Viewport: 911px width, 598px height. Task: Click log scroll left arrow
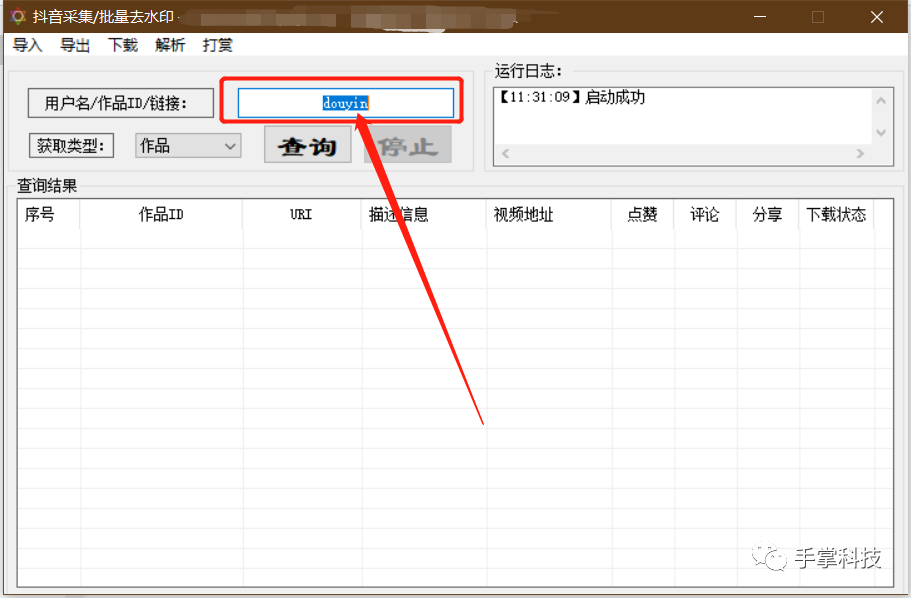(505, 153)
